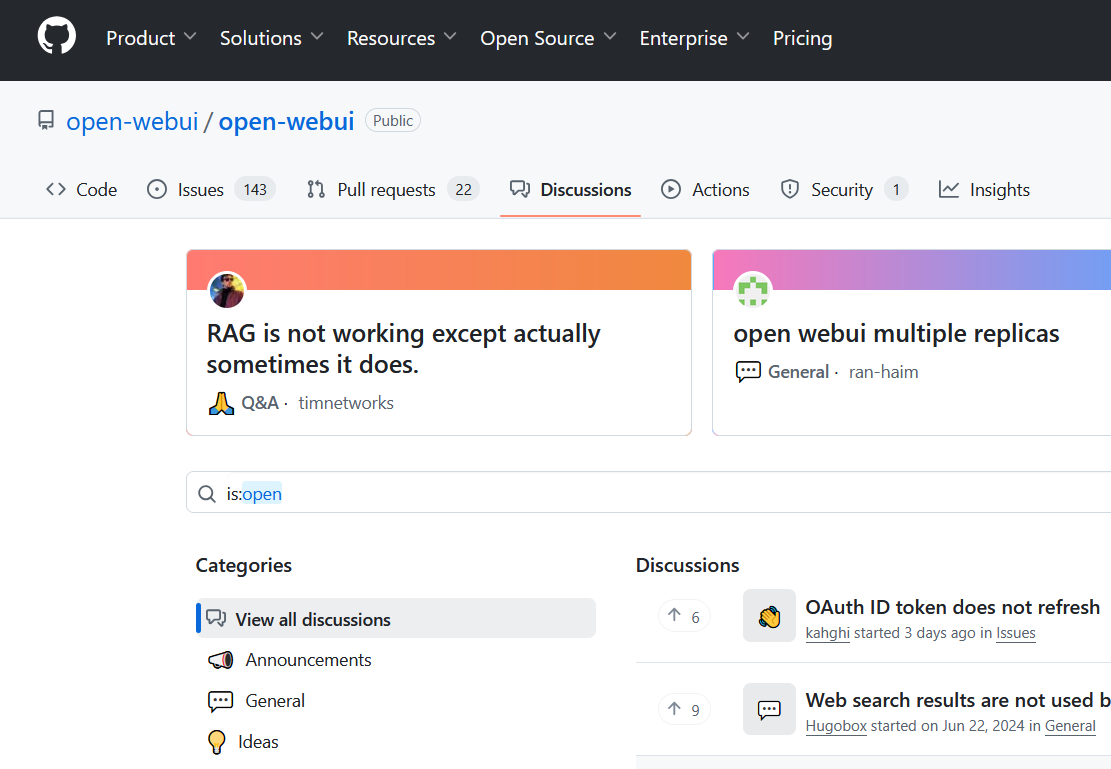Open the Issues category link under the OAuth discussion

1015,633
